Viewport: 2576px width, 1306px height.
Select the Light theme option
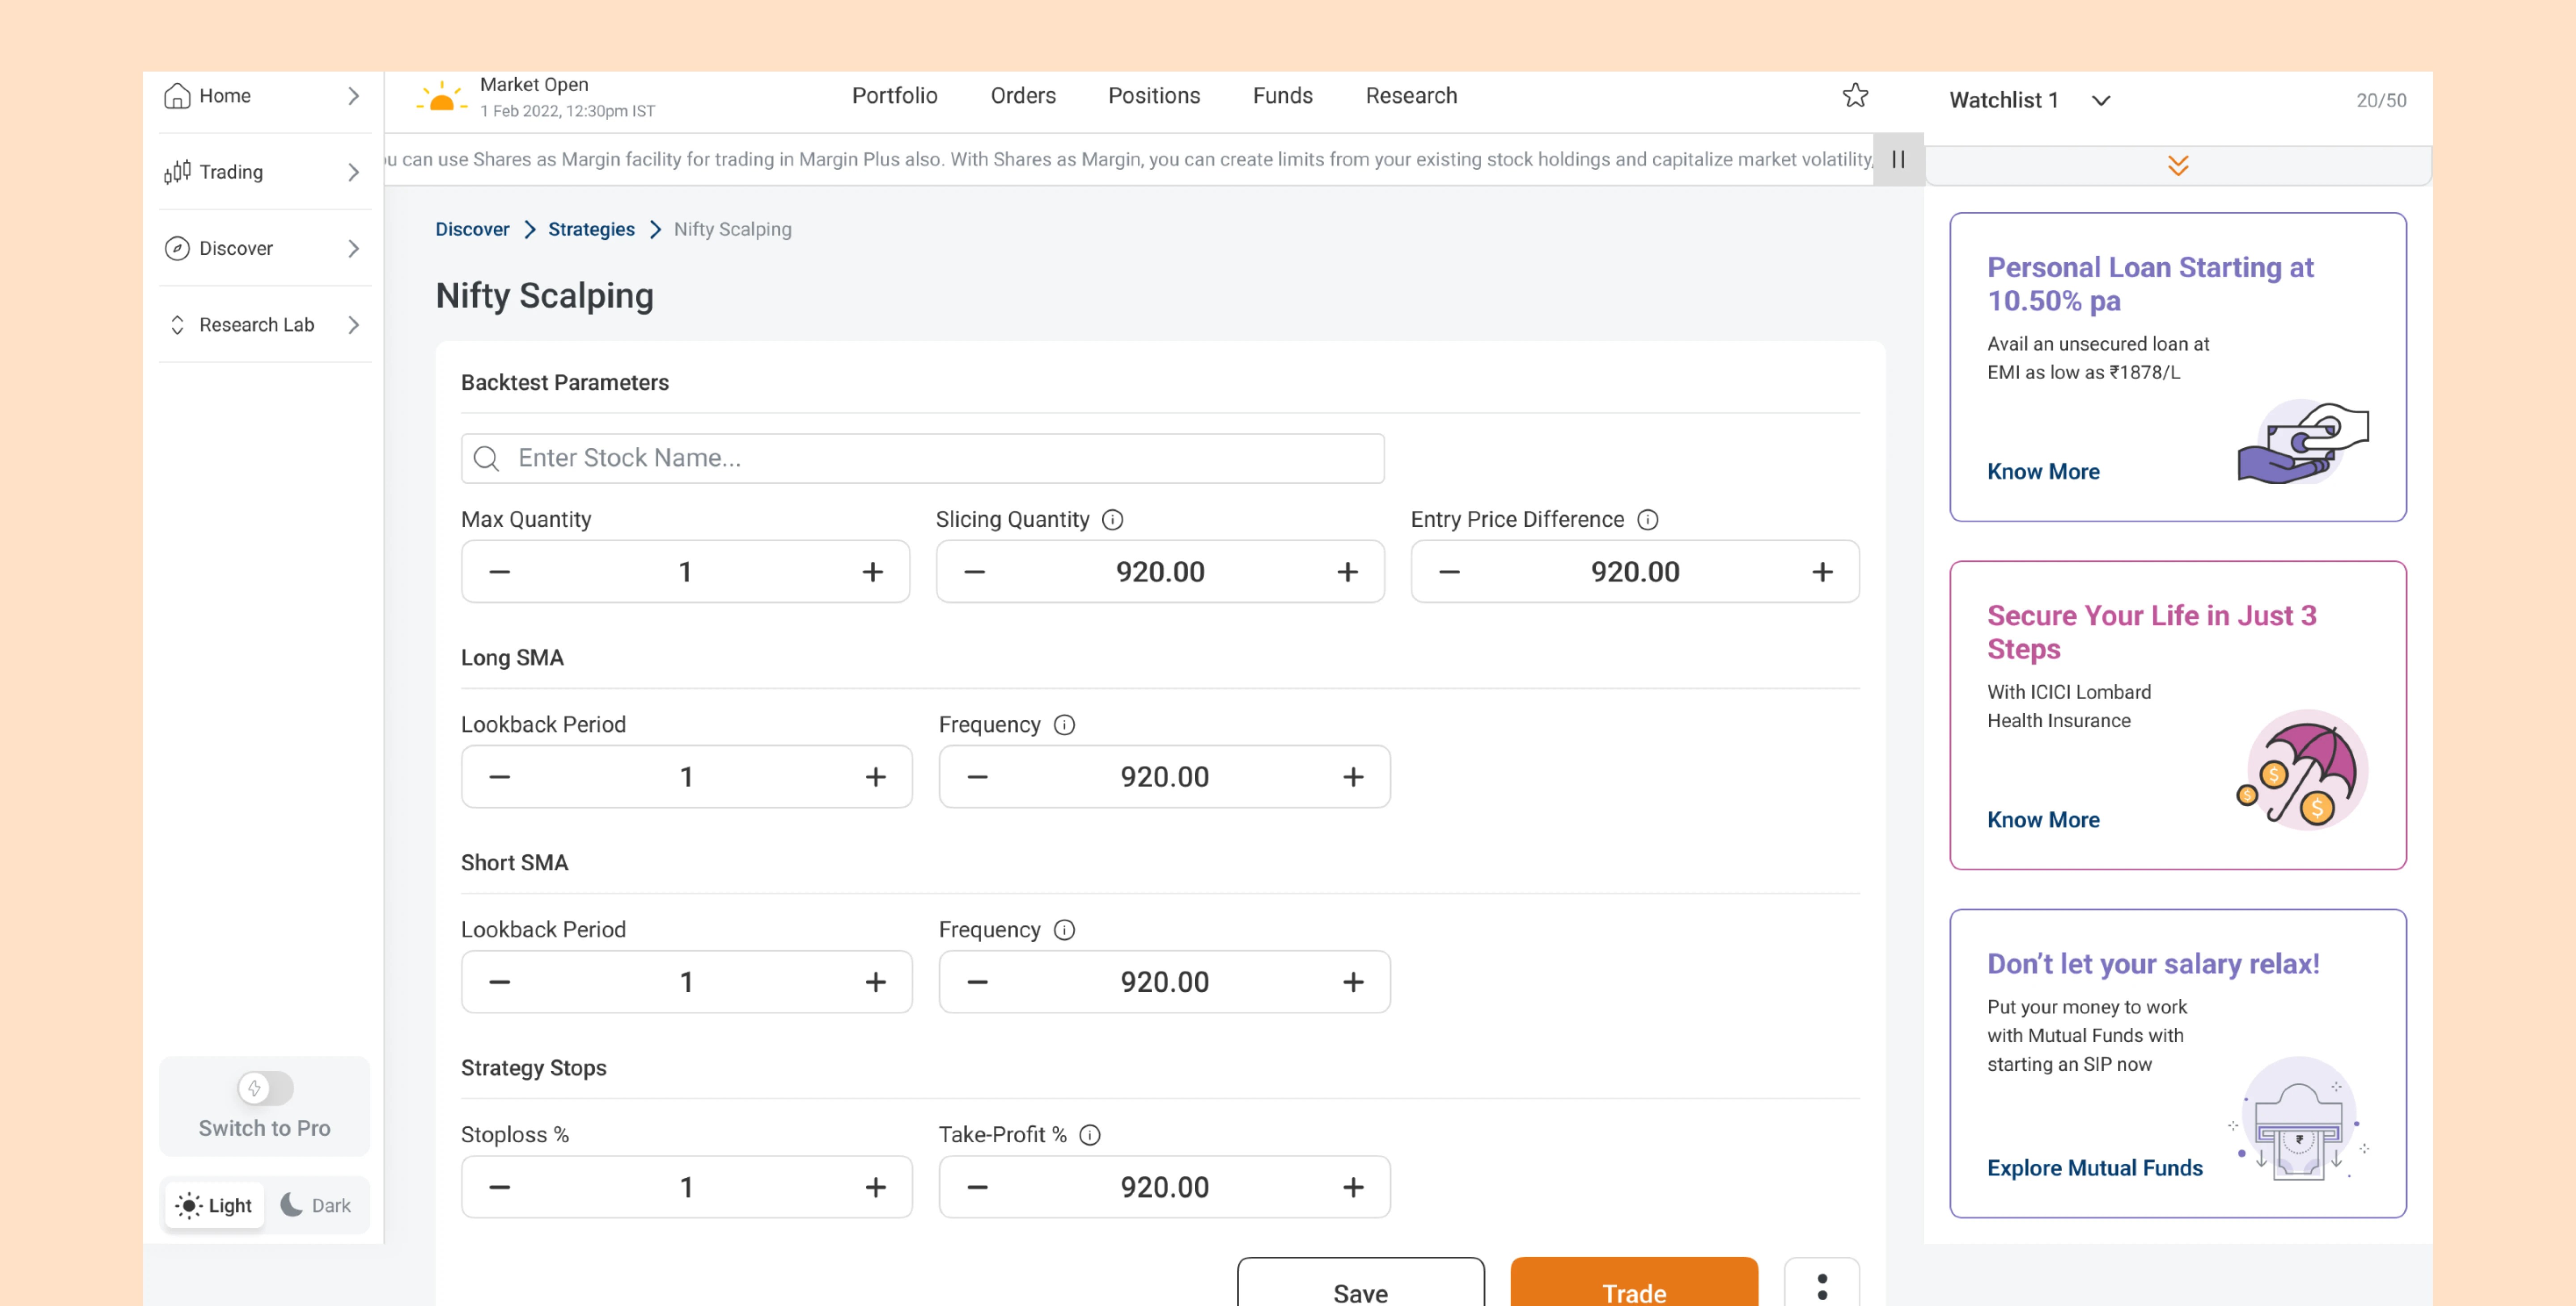(x=214, y=1205)
